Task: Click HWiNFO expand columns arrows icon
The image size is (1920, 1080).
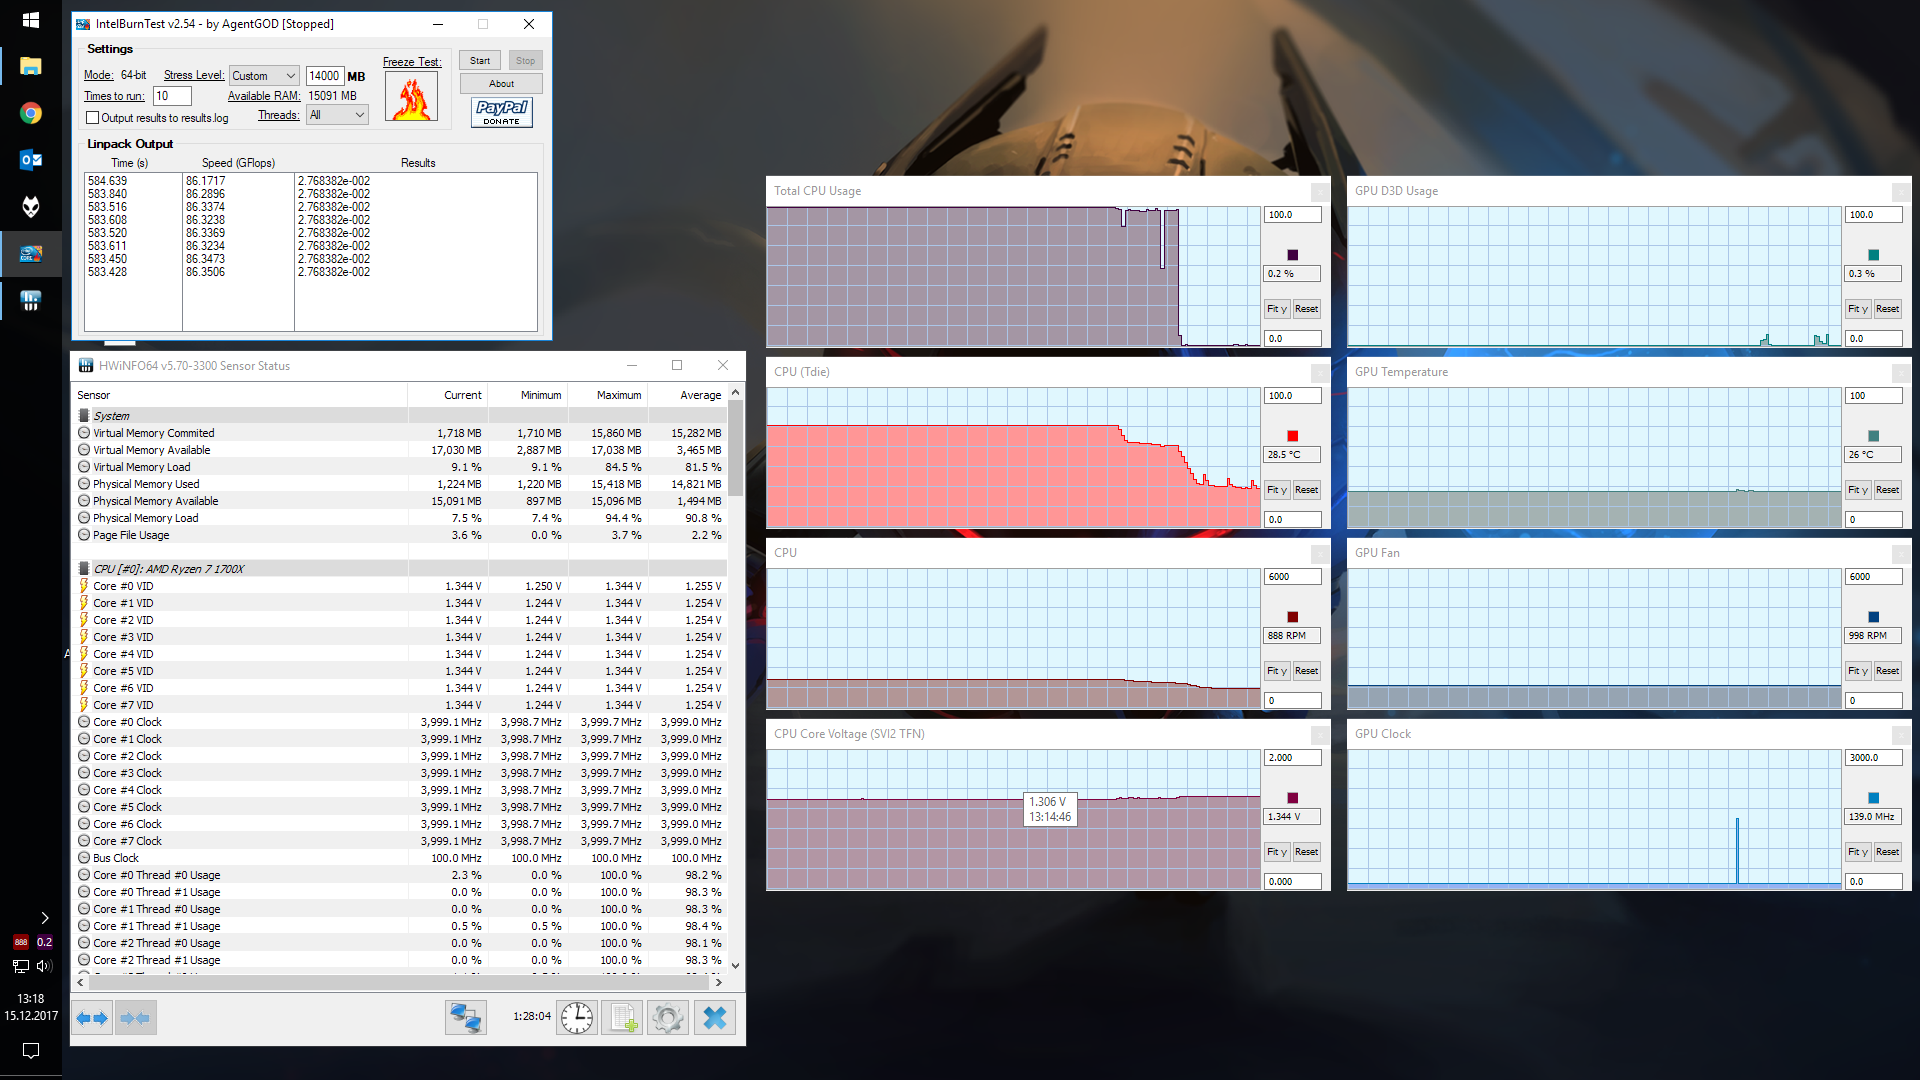Action: point(92,1018)
